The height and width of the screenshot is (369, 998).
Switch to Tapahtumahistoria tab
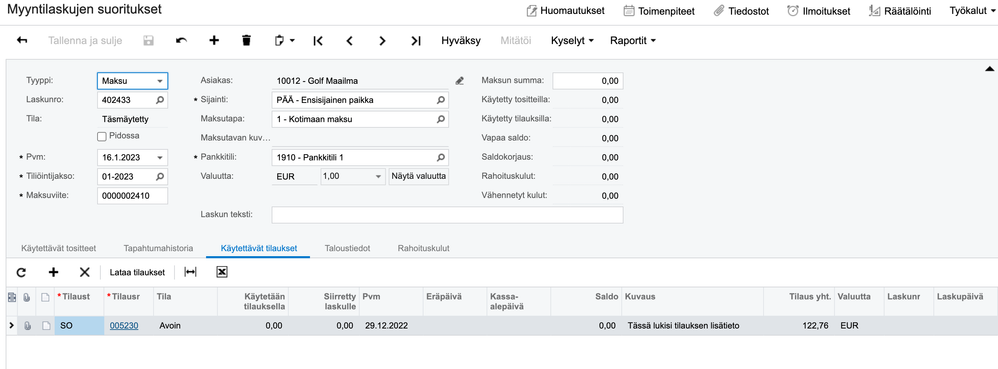click(x=158, y=248)
